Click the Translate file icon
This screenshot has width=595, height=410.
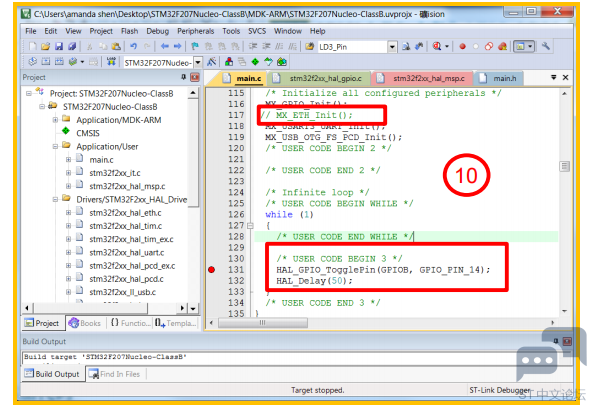33,62
